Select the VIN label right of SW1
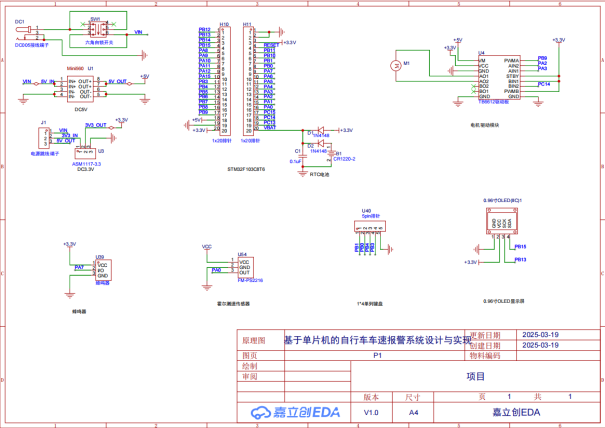 pyautogui.click(x=138, y=32)
